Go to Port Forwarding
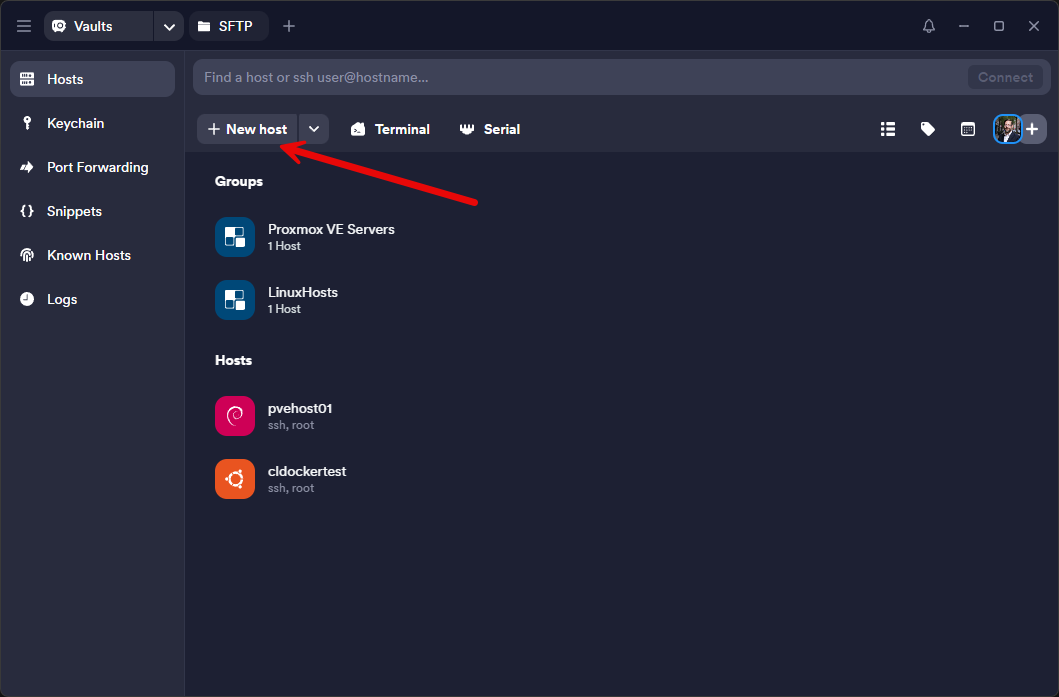The height and width of the screenshot is (697, 1059). pos(93,167)
